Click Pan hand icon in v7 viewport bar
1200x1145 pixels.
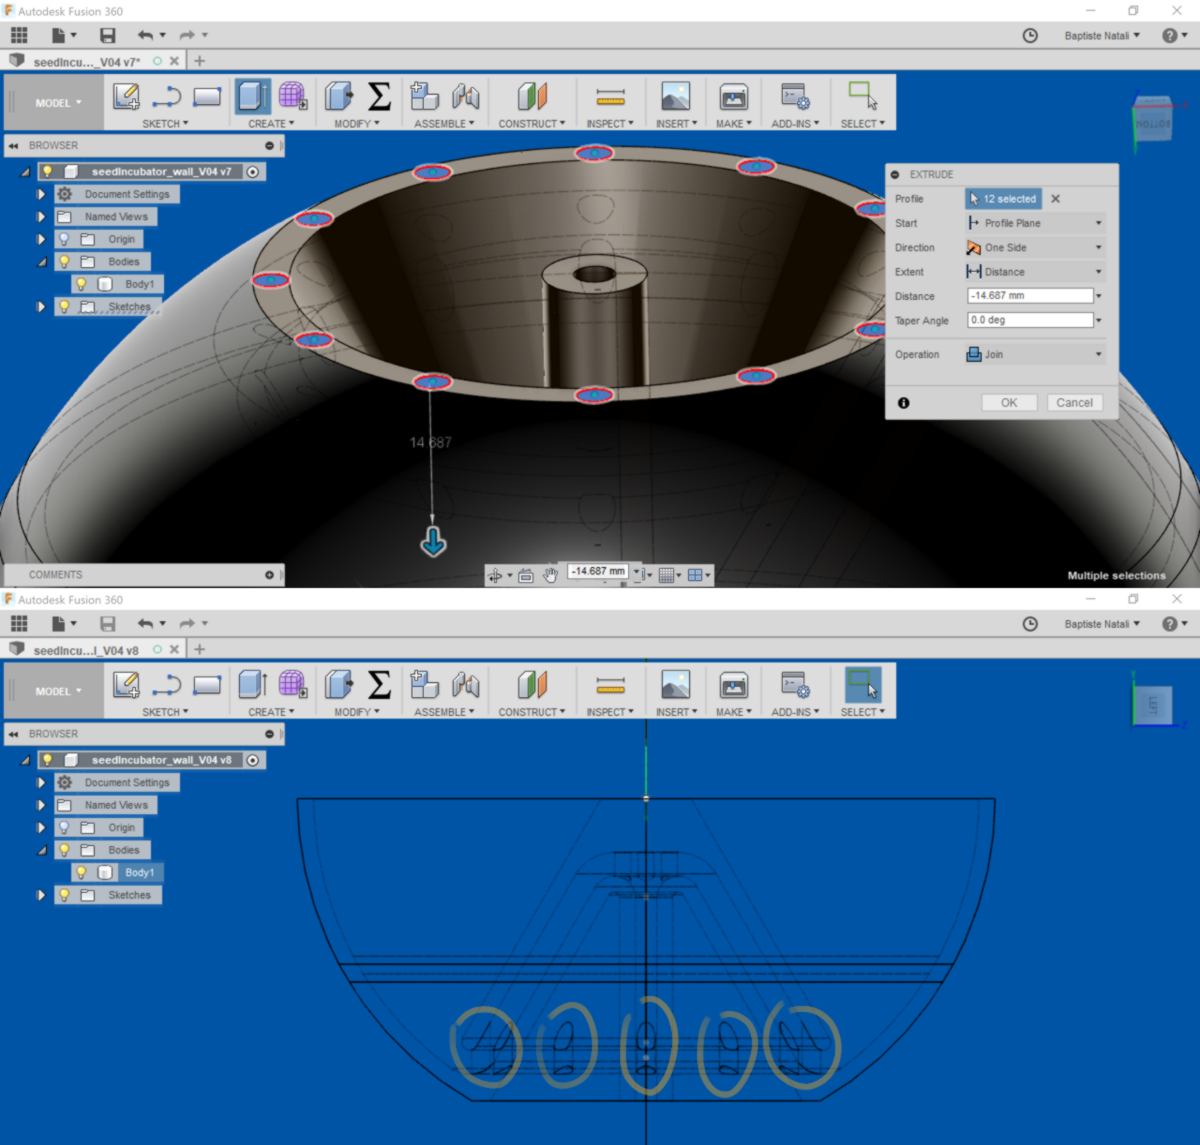[x=551, y=574]
